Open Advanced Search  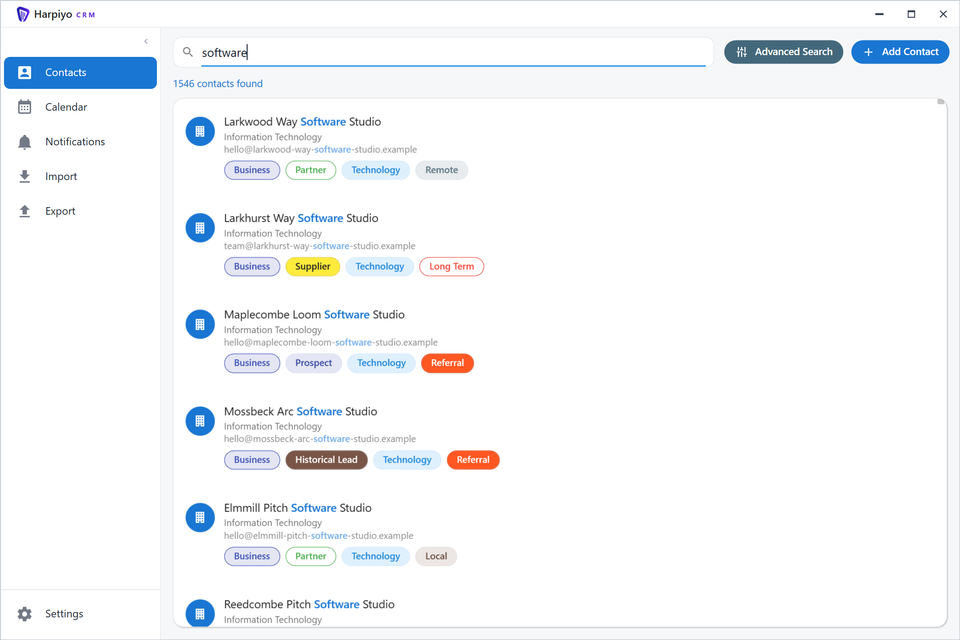(x=784, y=52)
